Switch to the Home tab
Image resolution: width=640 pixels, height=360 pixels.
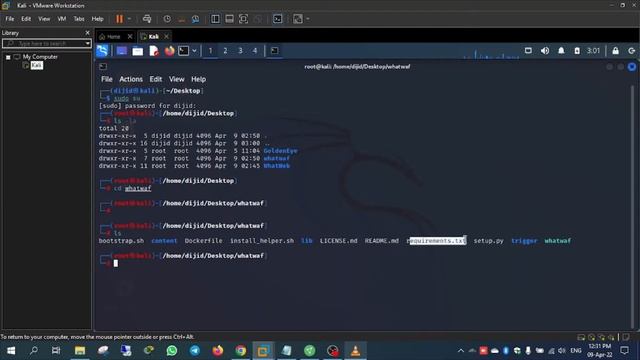113,37
